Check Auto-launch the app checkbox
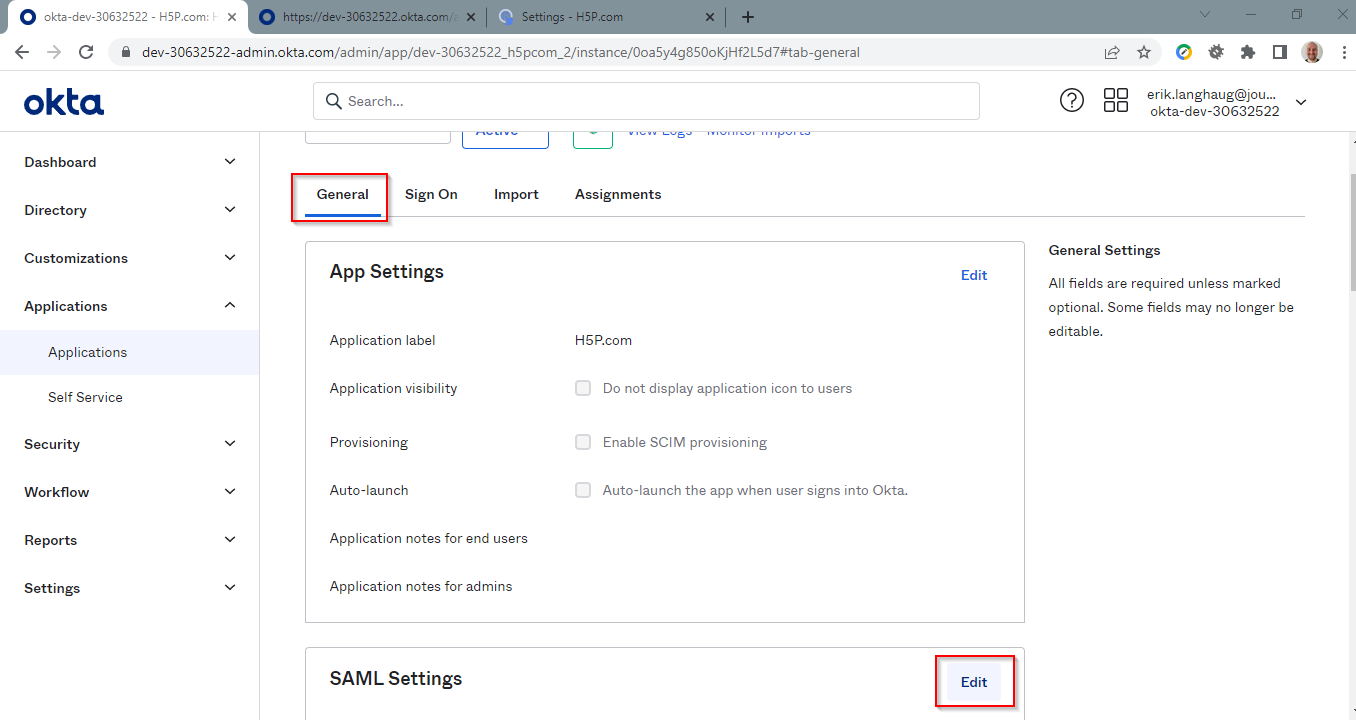1356x720 pixels. click(583, 490)
